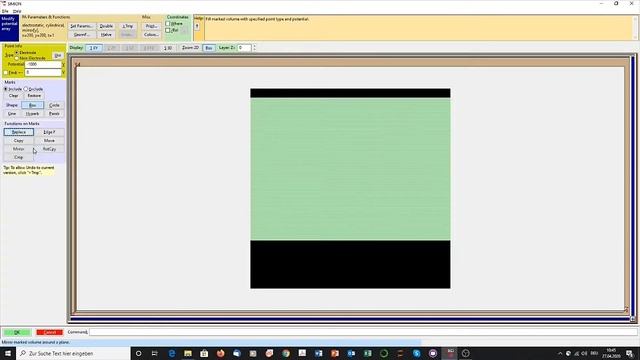Screen dimensions: 640x360
Task: Choose Circle mark shape
Action: pos(54,105)
